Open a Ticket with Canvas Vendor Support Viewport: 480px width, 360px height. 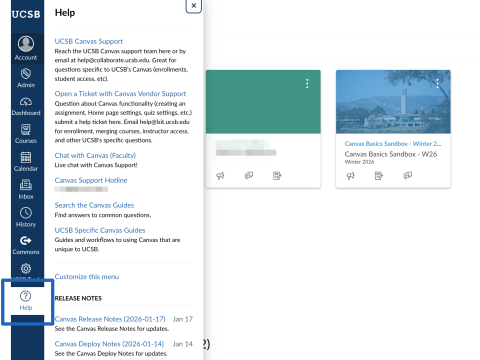(120, 94)
